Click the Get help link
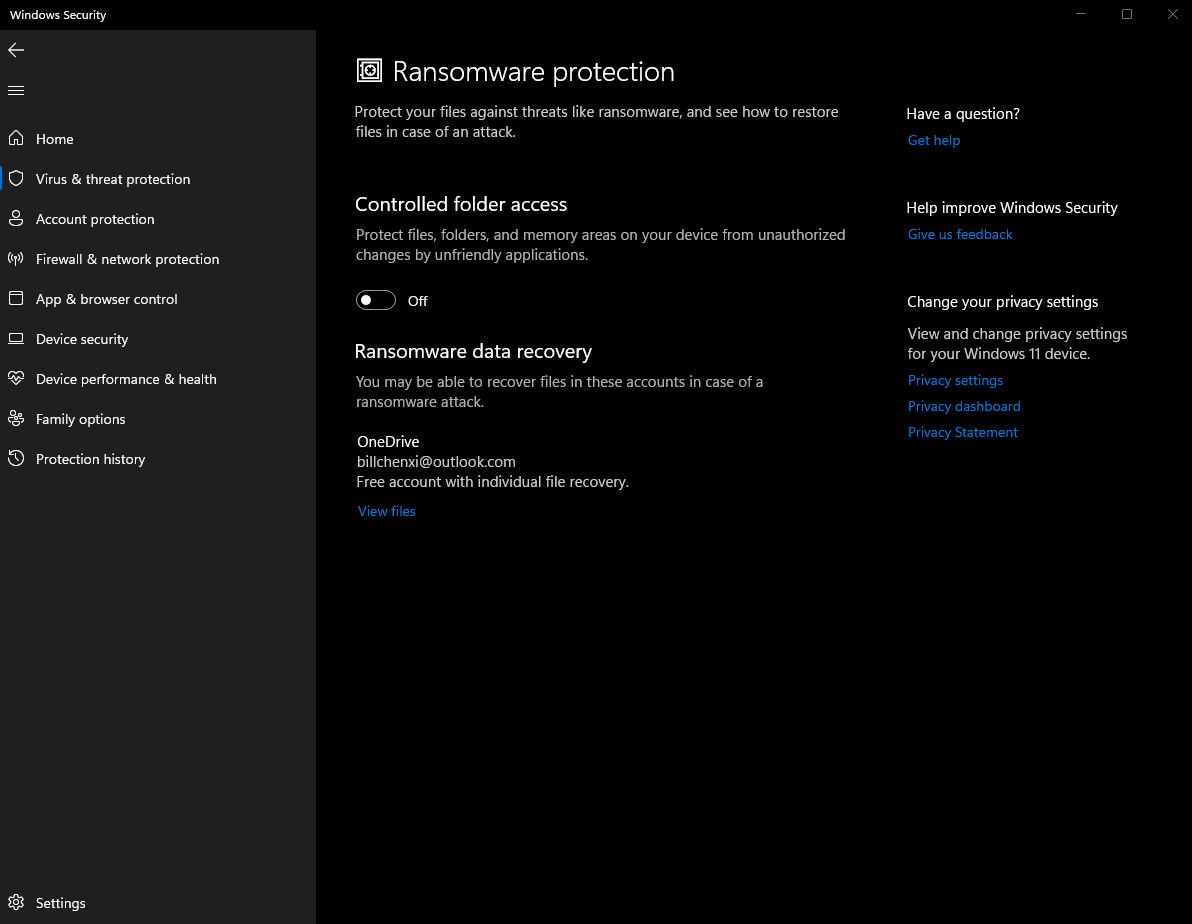The width and height of the screenshot is (1192, 924). 934,140
